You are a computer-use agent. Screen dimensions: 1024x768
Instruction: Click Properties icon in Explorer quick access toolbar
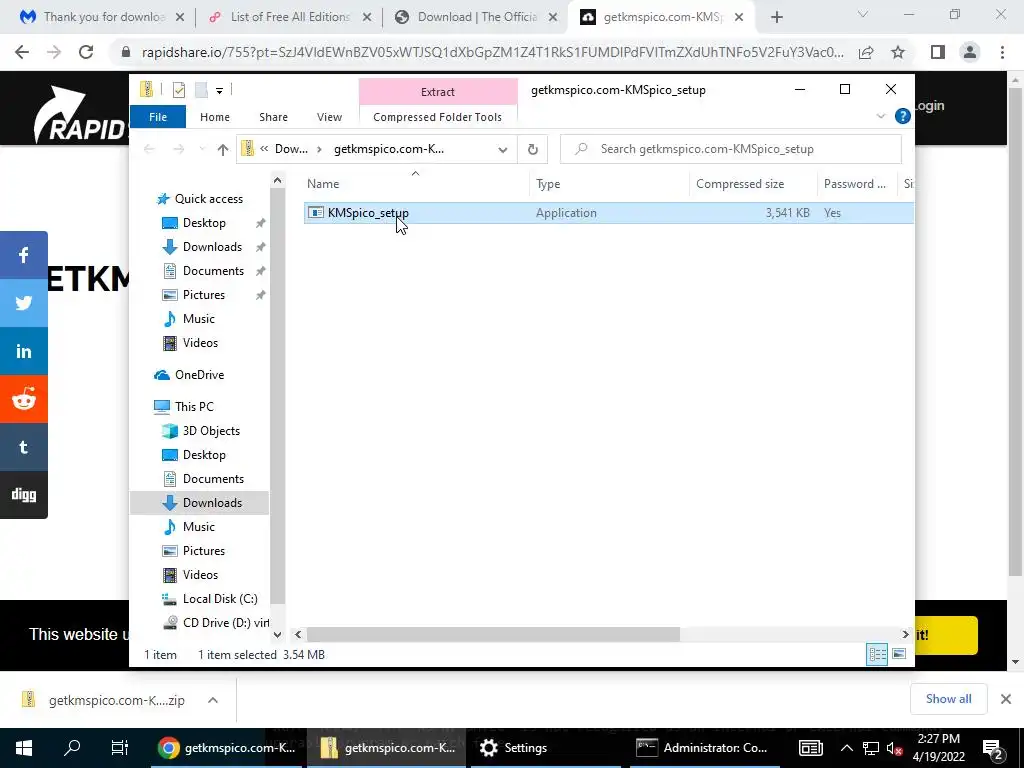[178, 90]
